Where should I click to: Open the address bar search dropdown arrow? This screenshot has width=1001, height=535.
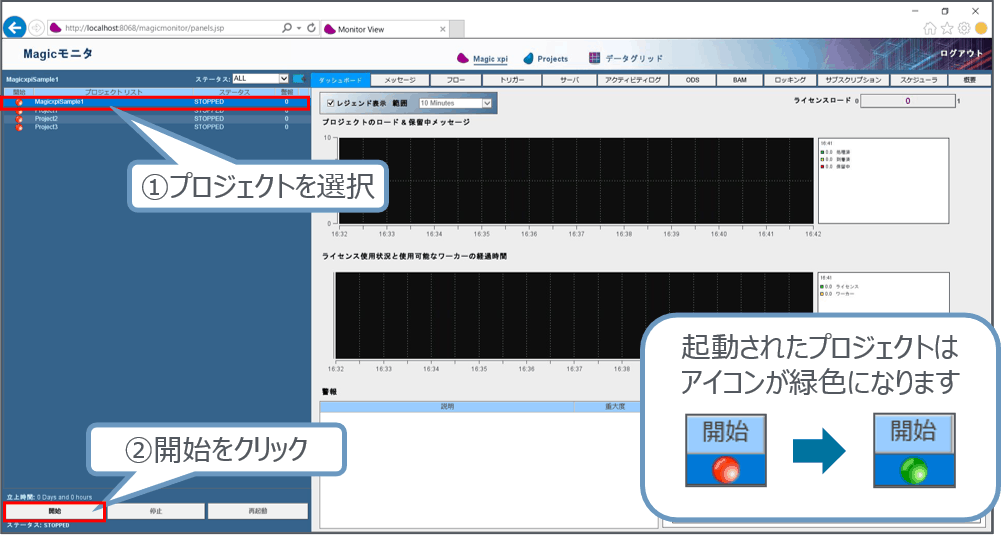point(299,29)
